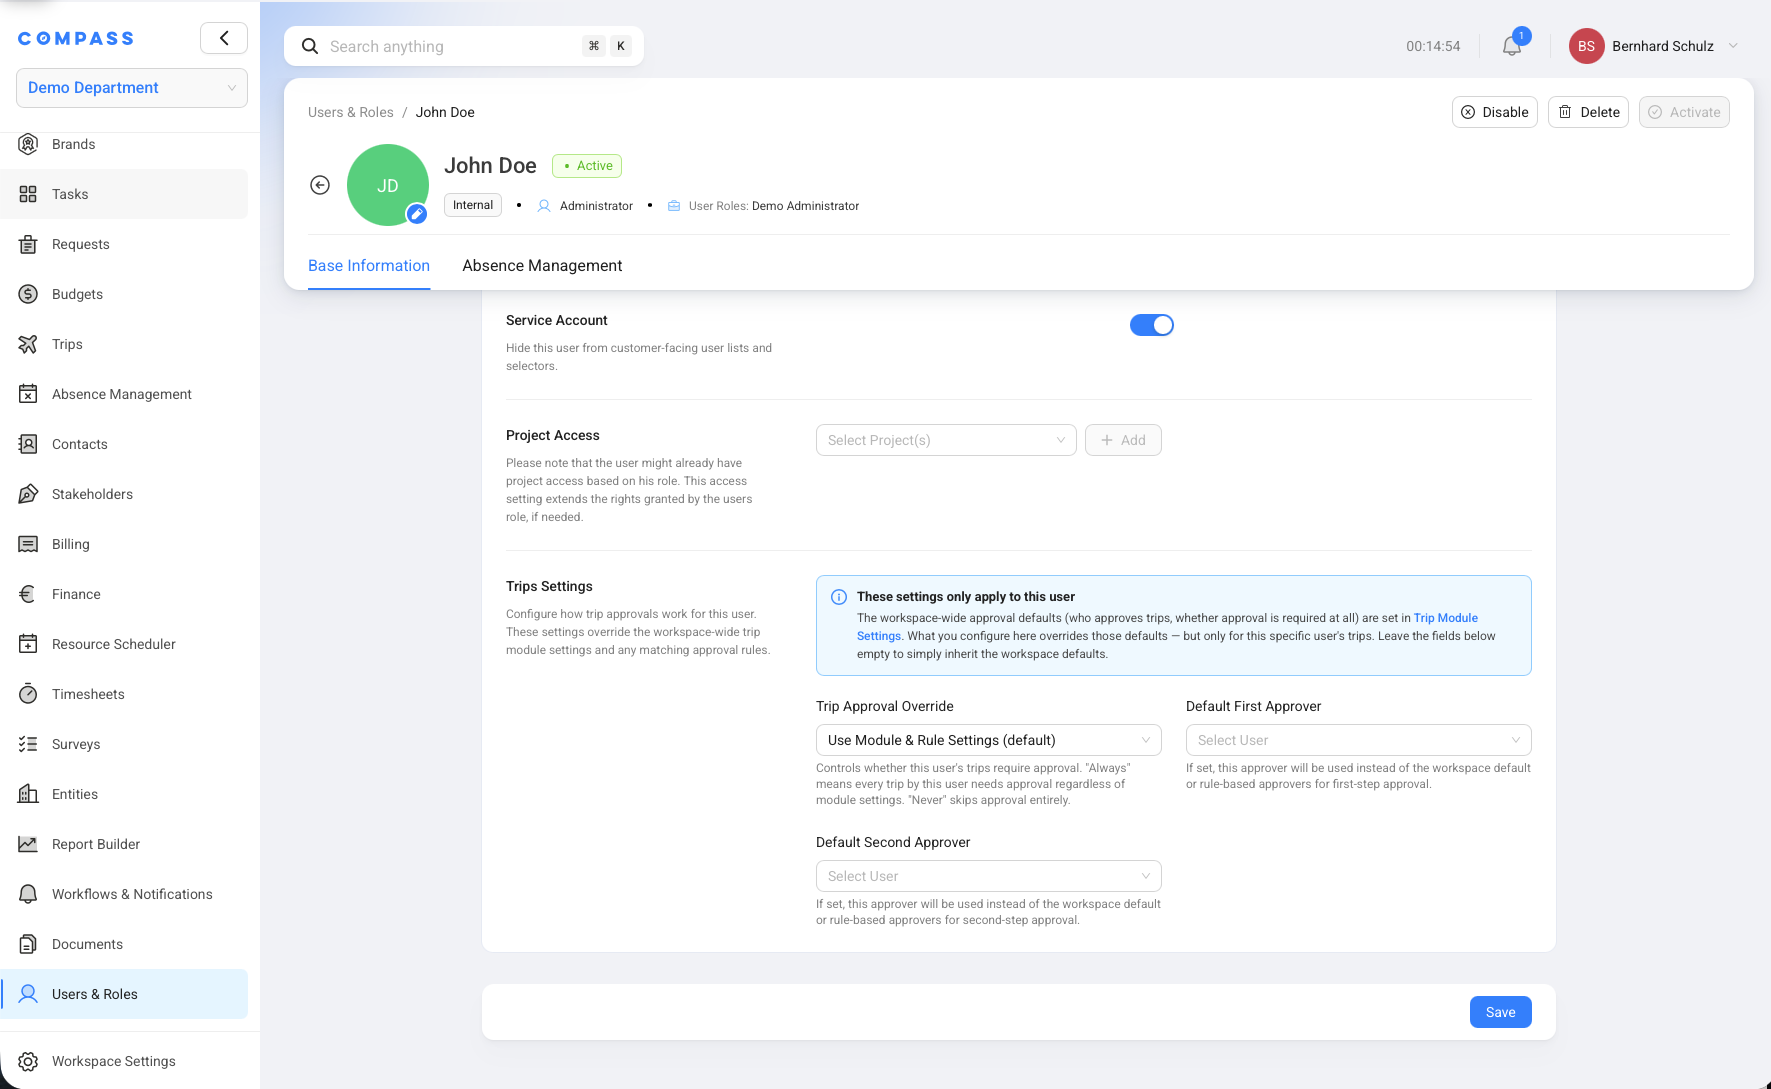The image size is (1771, 1089).
Task: Click the Activate button
Action: click(1684, 112)
